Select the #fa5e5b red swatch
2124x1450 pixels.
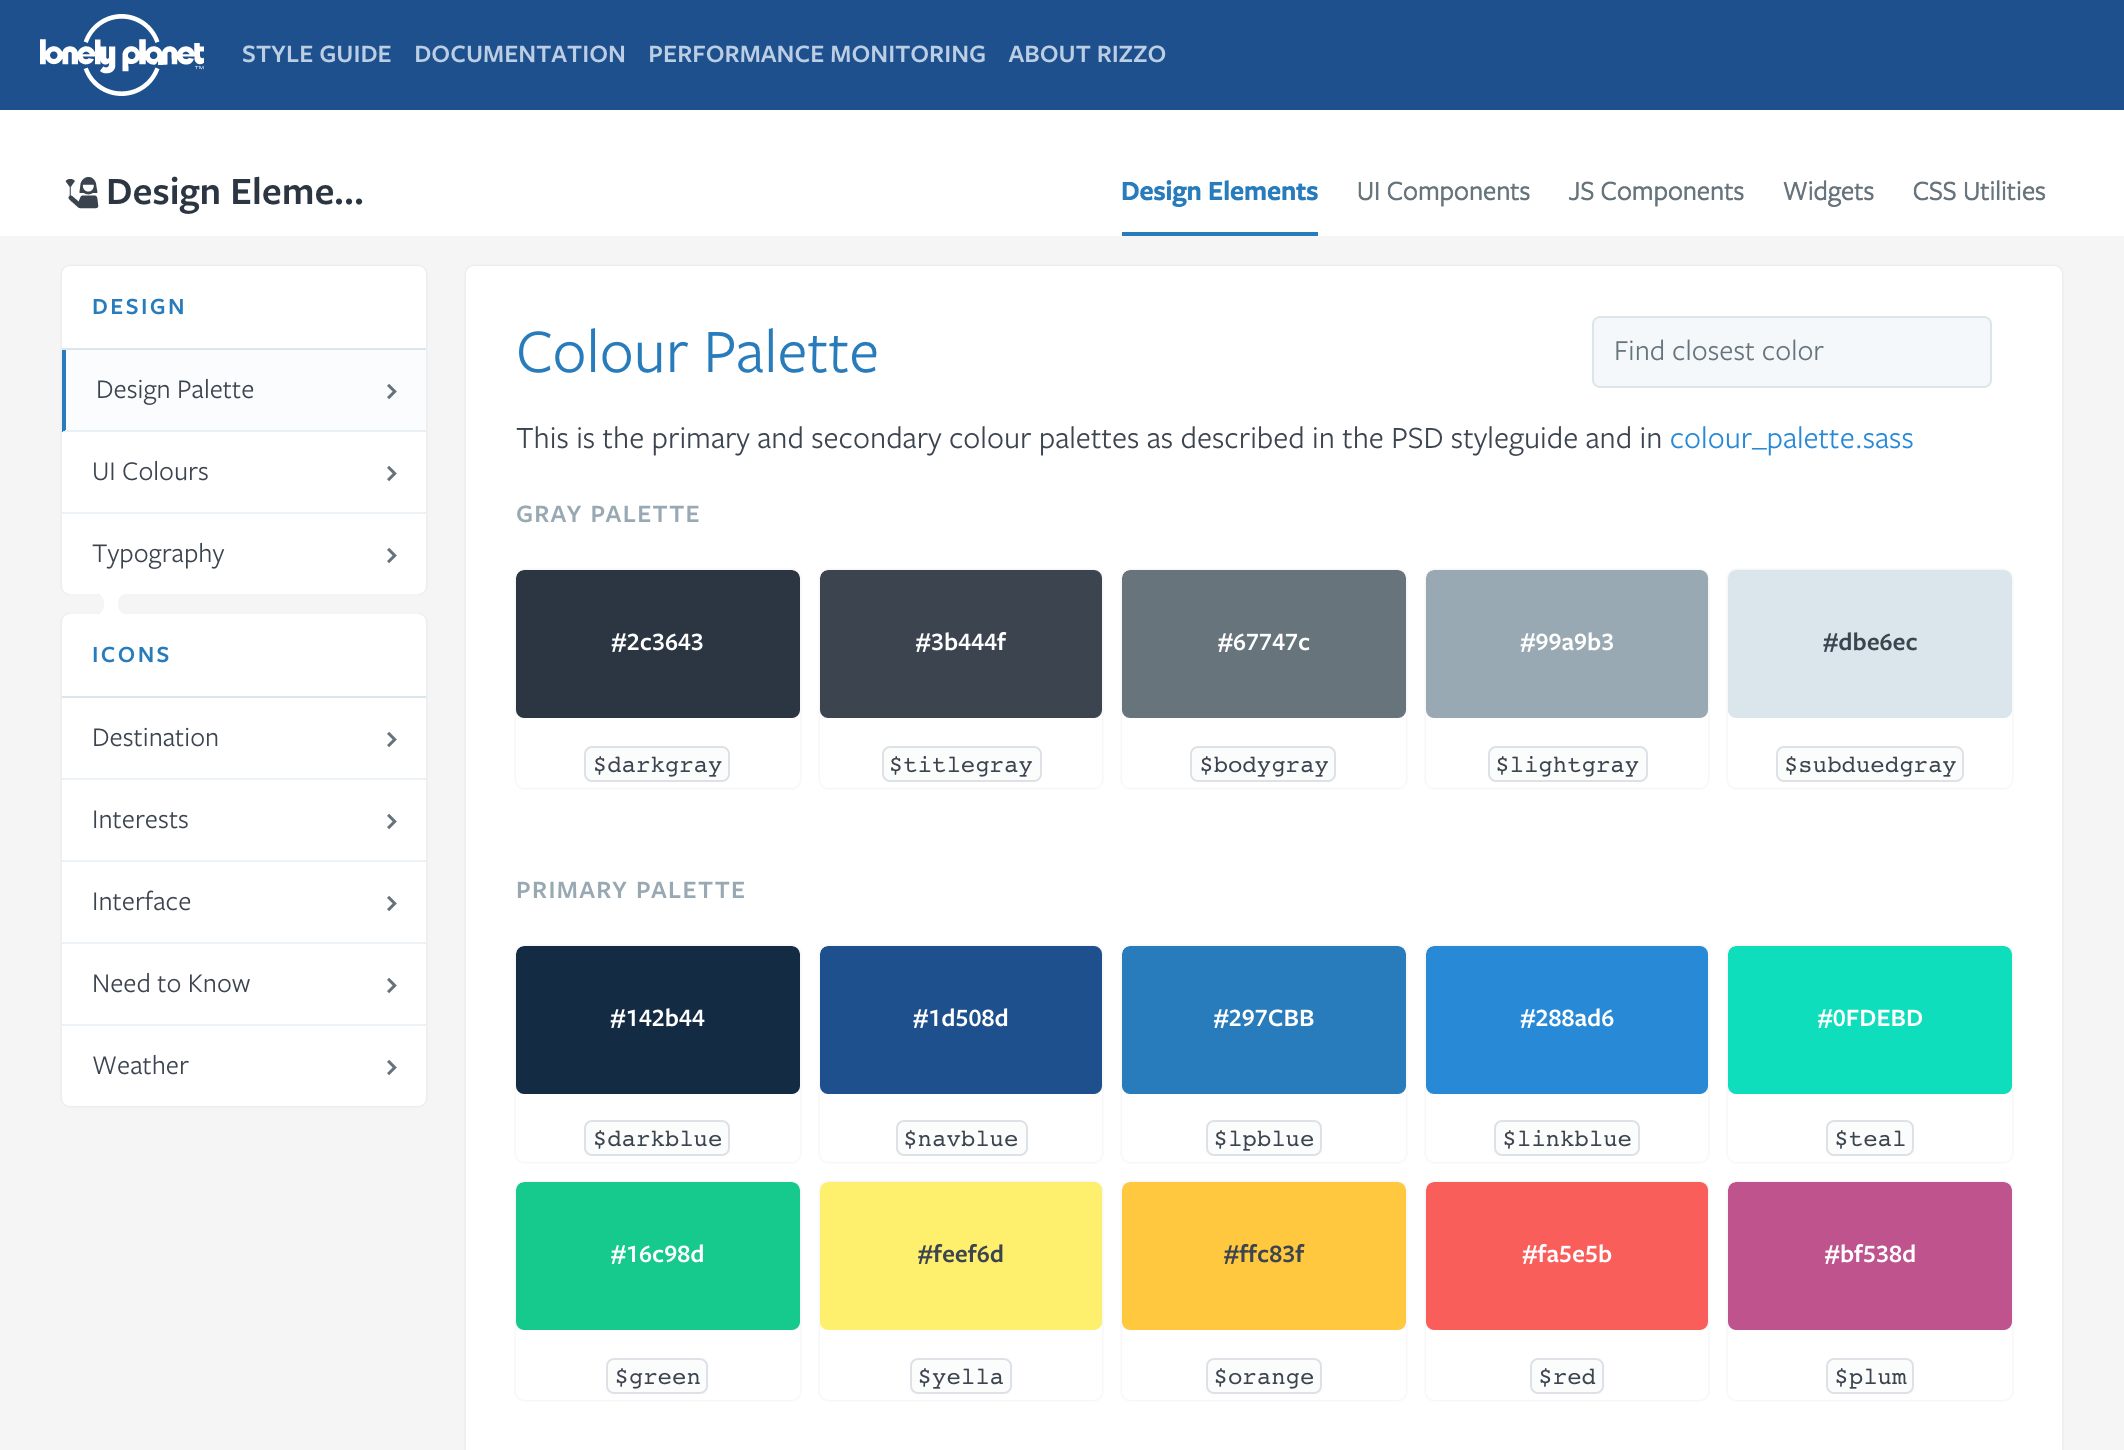[x=1566, y=1255]
